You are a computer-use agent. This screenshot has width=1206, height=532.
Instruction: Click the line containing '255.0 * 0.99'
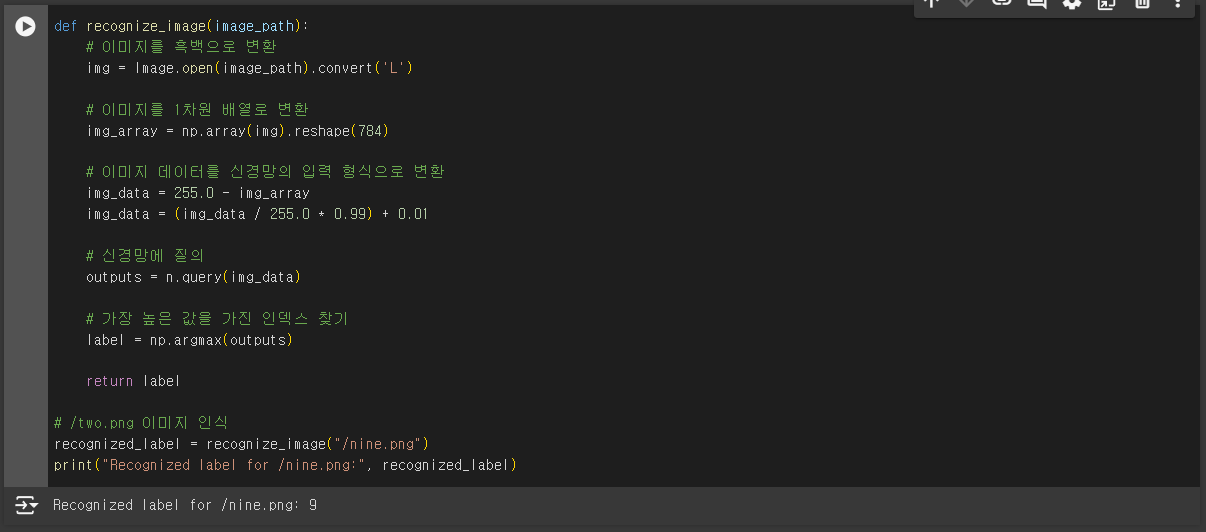point(257,214)
